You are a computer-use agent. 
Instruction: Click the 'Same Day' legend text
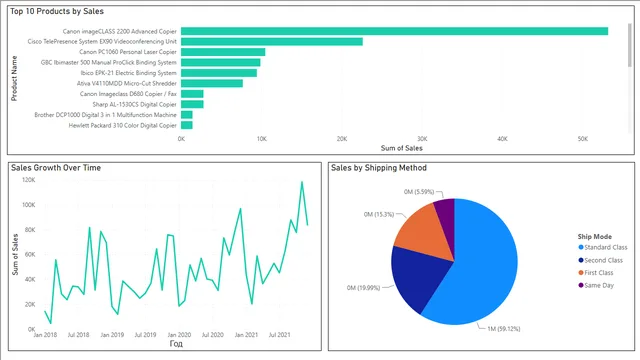click(599, 285)
